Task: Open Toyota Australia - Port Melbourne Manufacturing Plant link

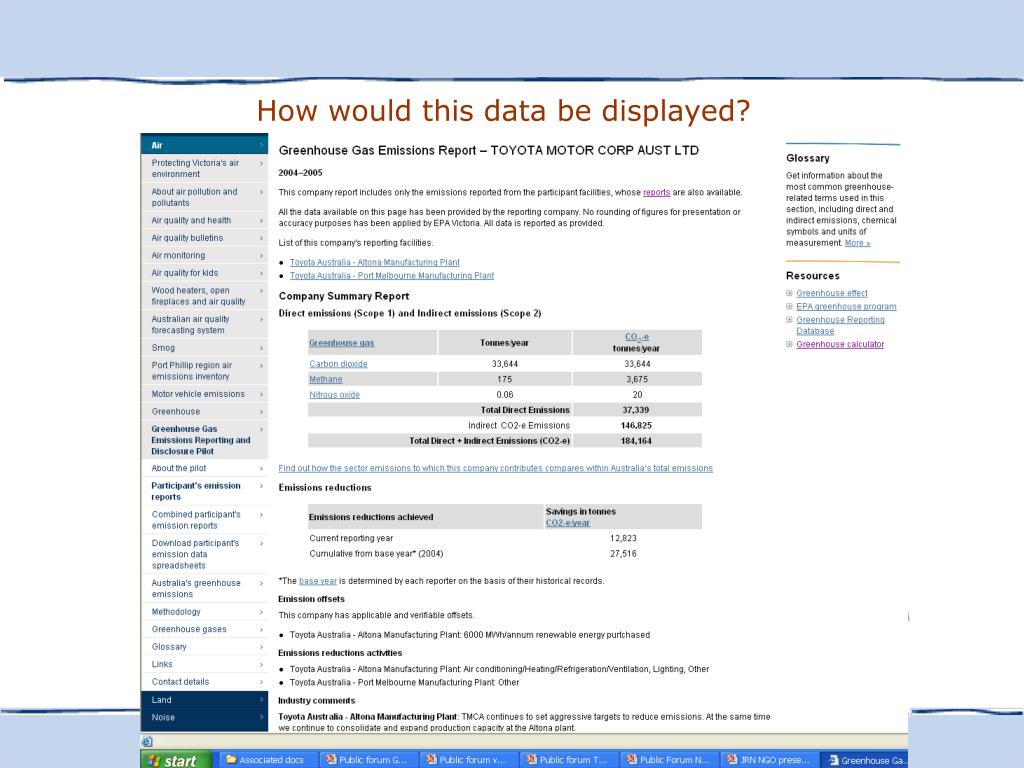Action: [x=392, y=276]
